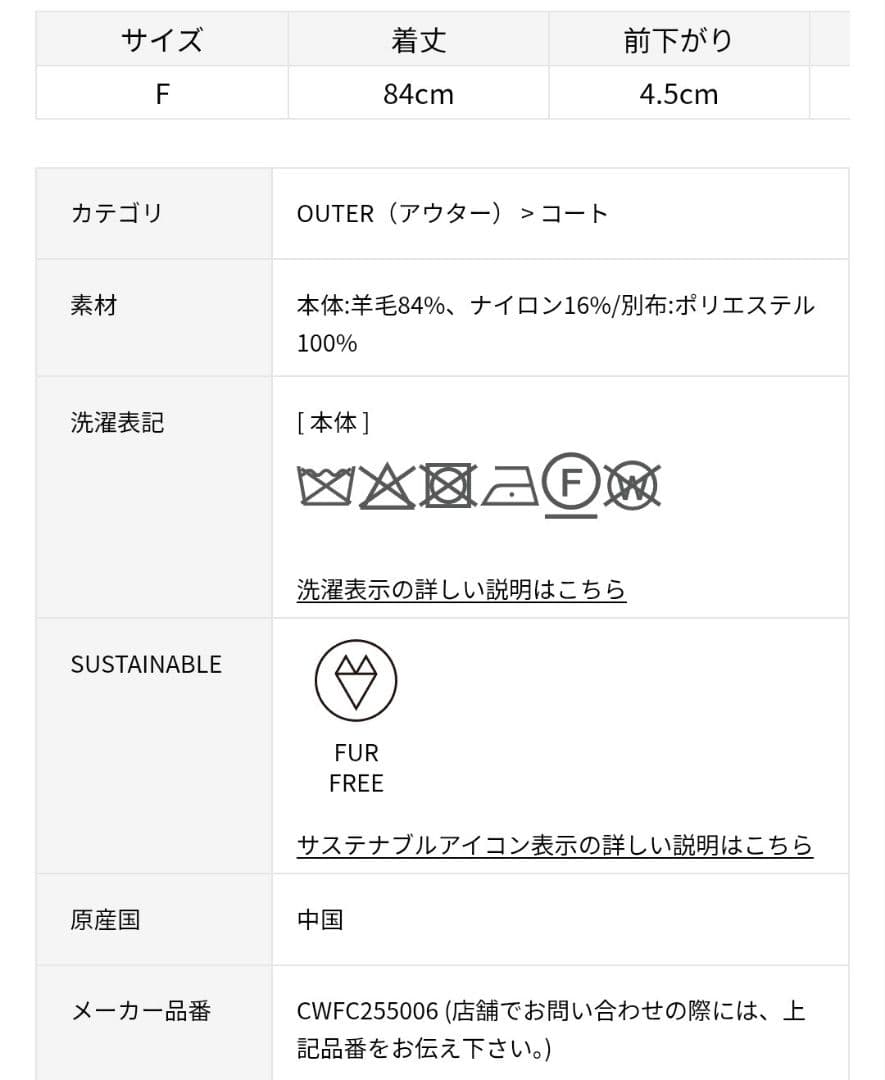Select the 前下がり column header
885x1080 pixels.
(678, 40)
